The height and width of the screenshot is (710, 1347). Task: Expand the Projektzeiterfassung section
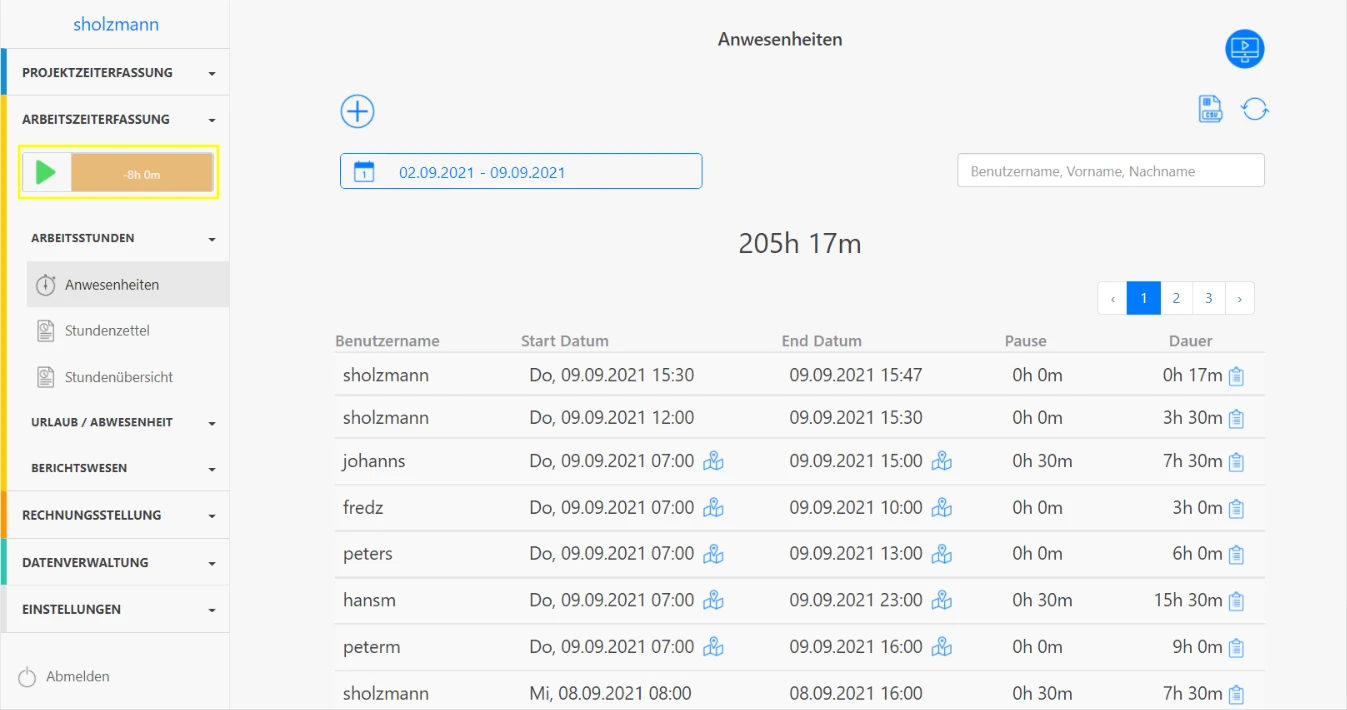pyautogui.click(x=115, y=73)
